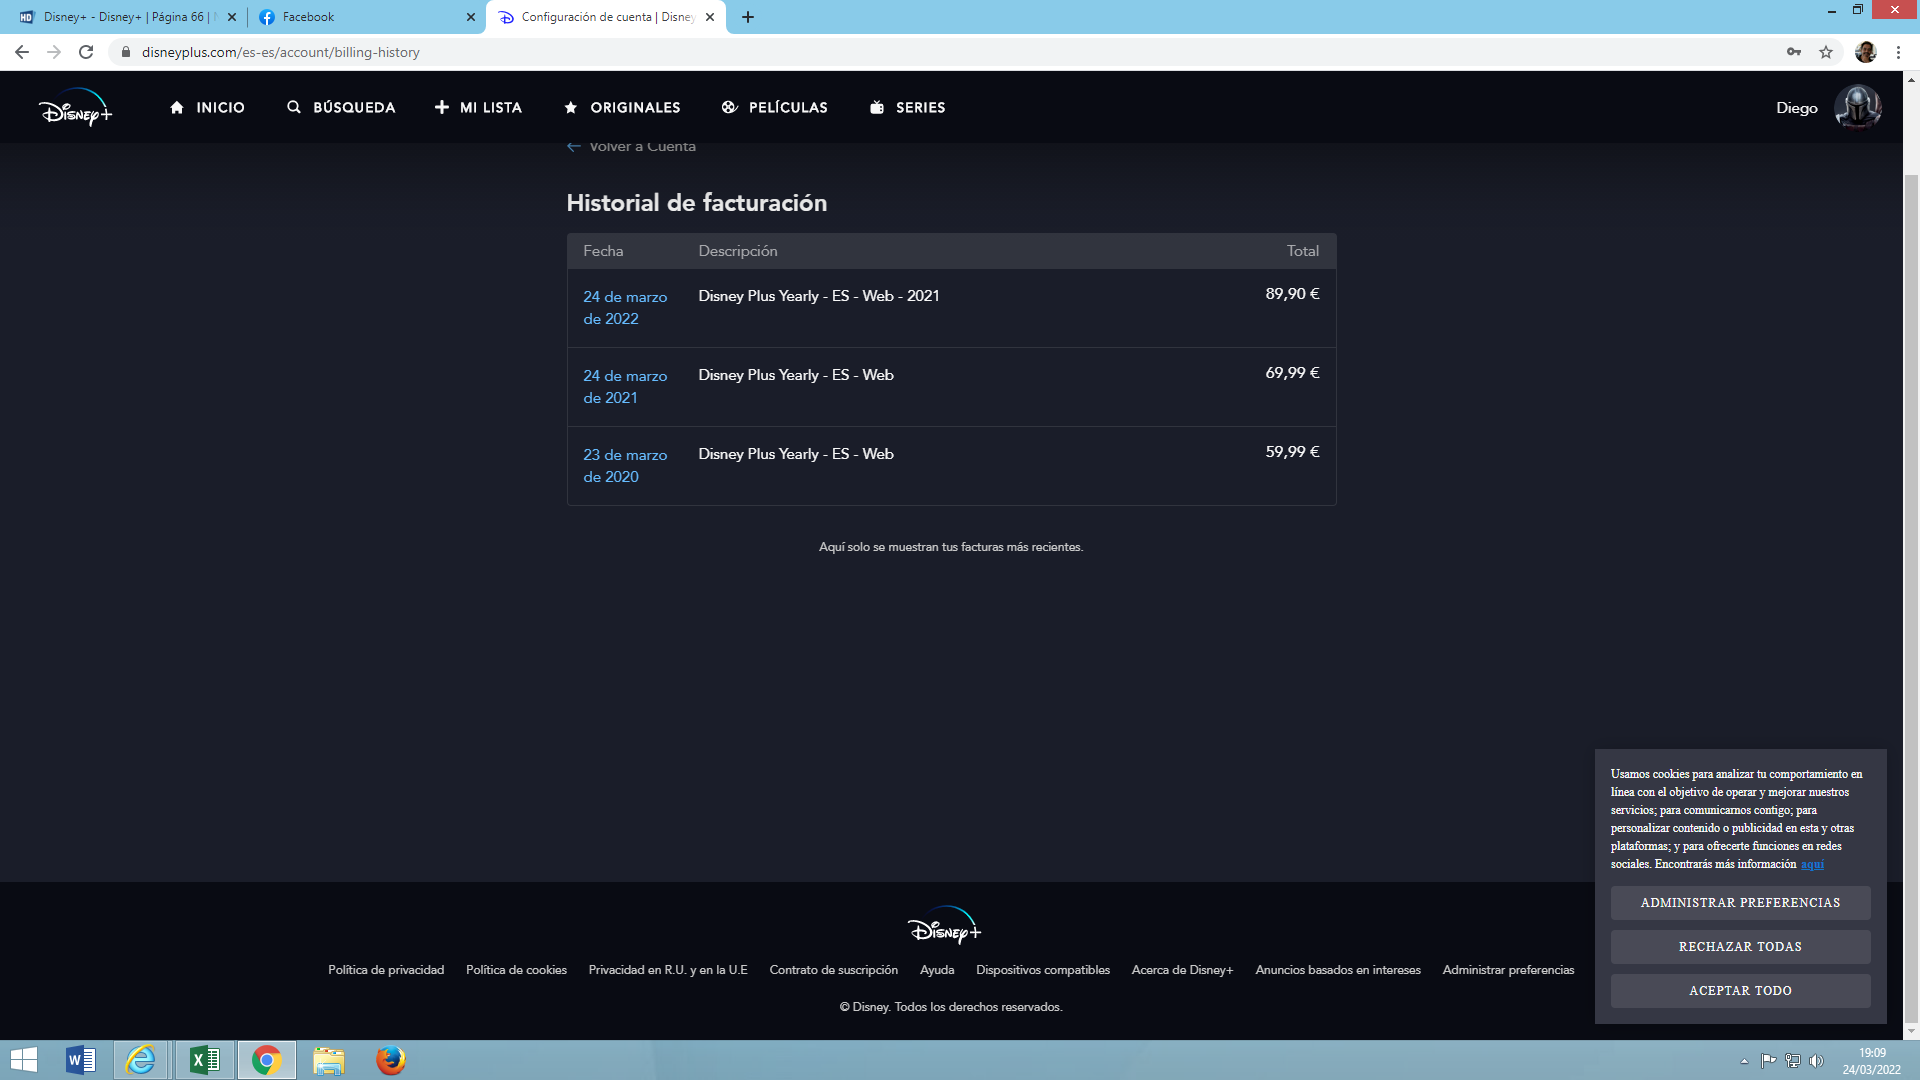Open invoice dated 24 de marzo de 2022
Image resolution: width=1920 pixels, height=1080 pixels.
point(625,308)
